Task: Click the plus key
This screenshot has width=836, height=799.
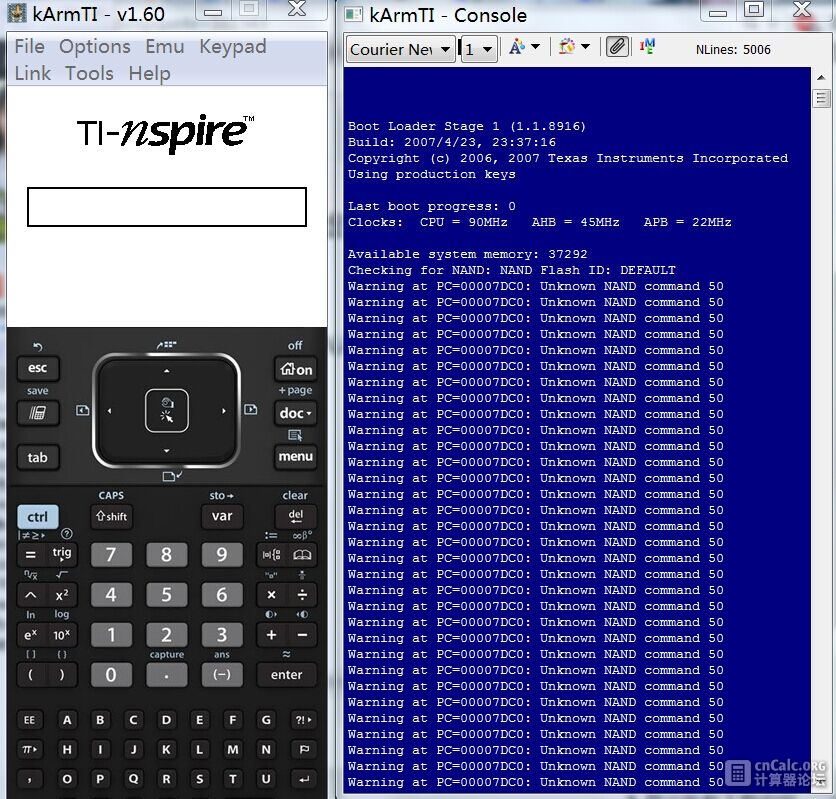Action: click(271, 635)
